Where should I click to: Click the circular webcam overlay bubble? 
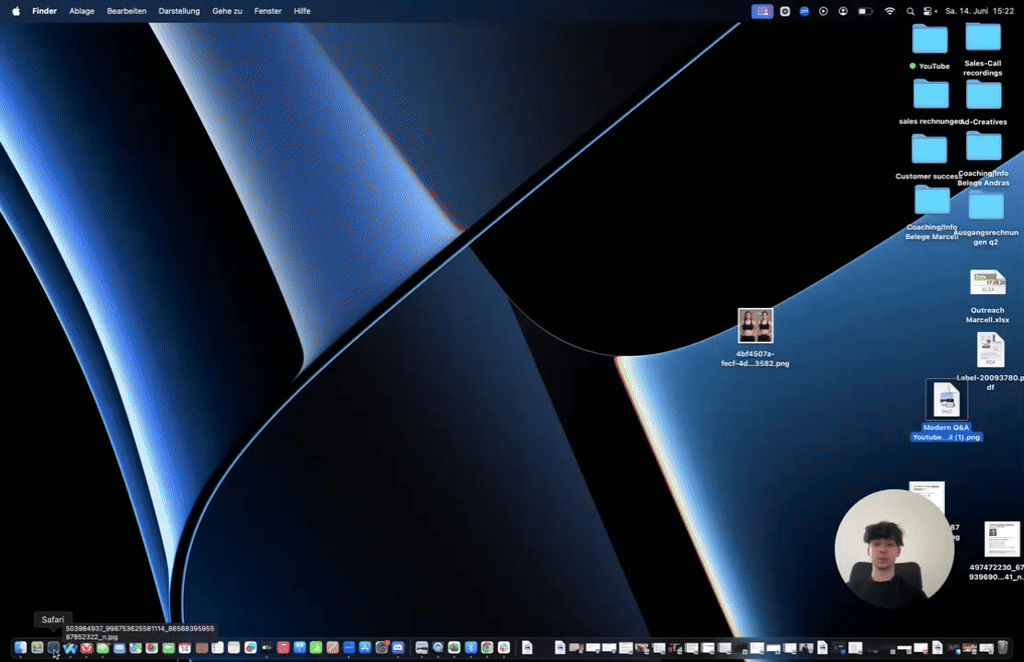894,548
